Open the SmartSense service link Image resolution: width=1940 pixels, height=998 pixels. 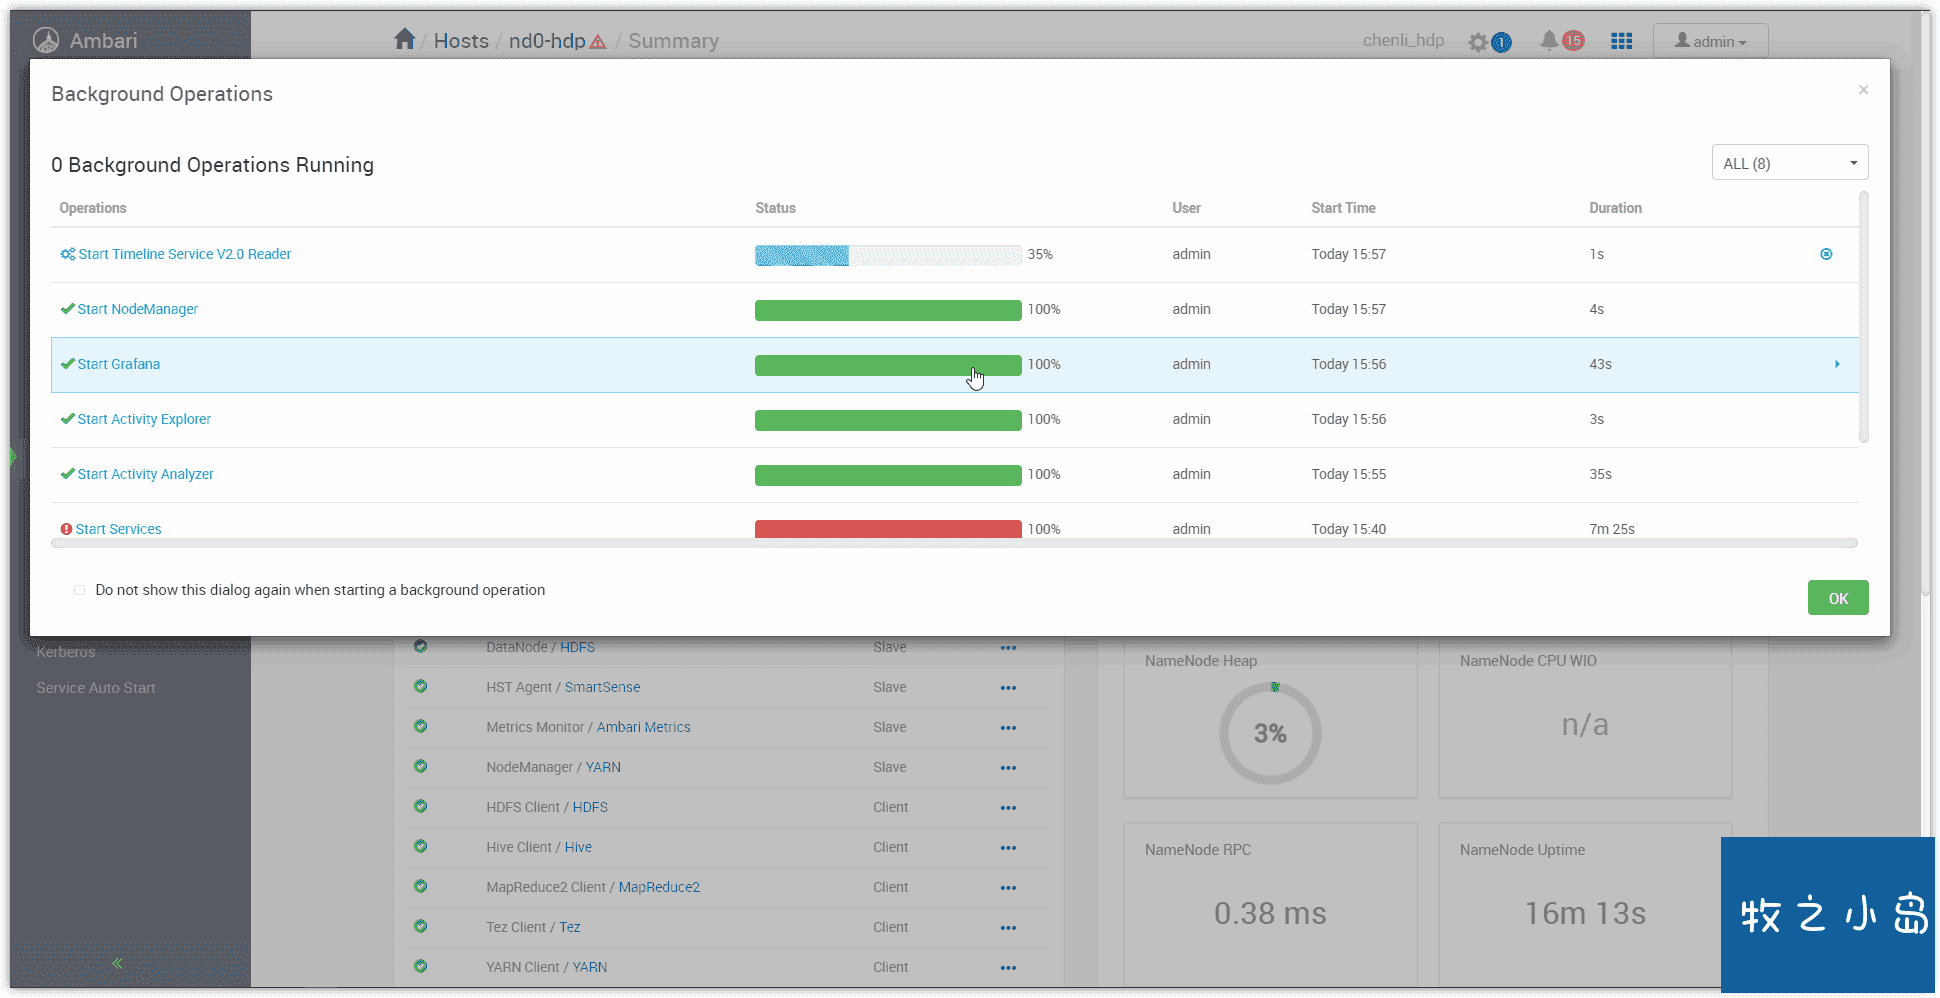602,687
